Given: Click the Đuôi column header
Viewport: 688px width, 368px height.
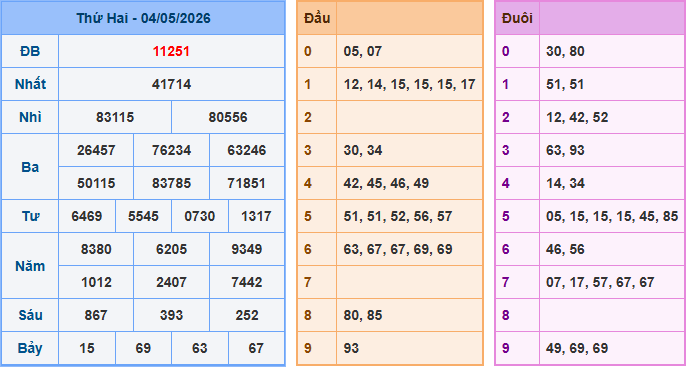Looking at the screenshot, I should pyautogui.click(x=517, y=18).
